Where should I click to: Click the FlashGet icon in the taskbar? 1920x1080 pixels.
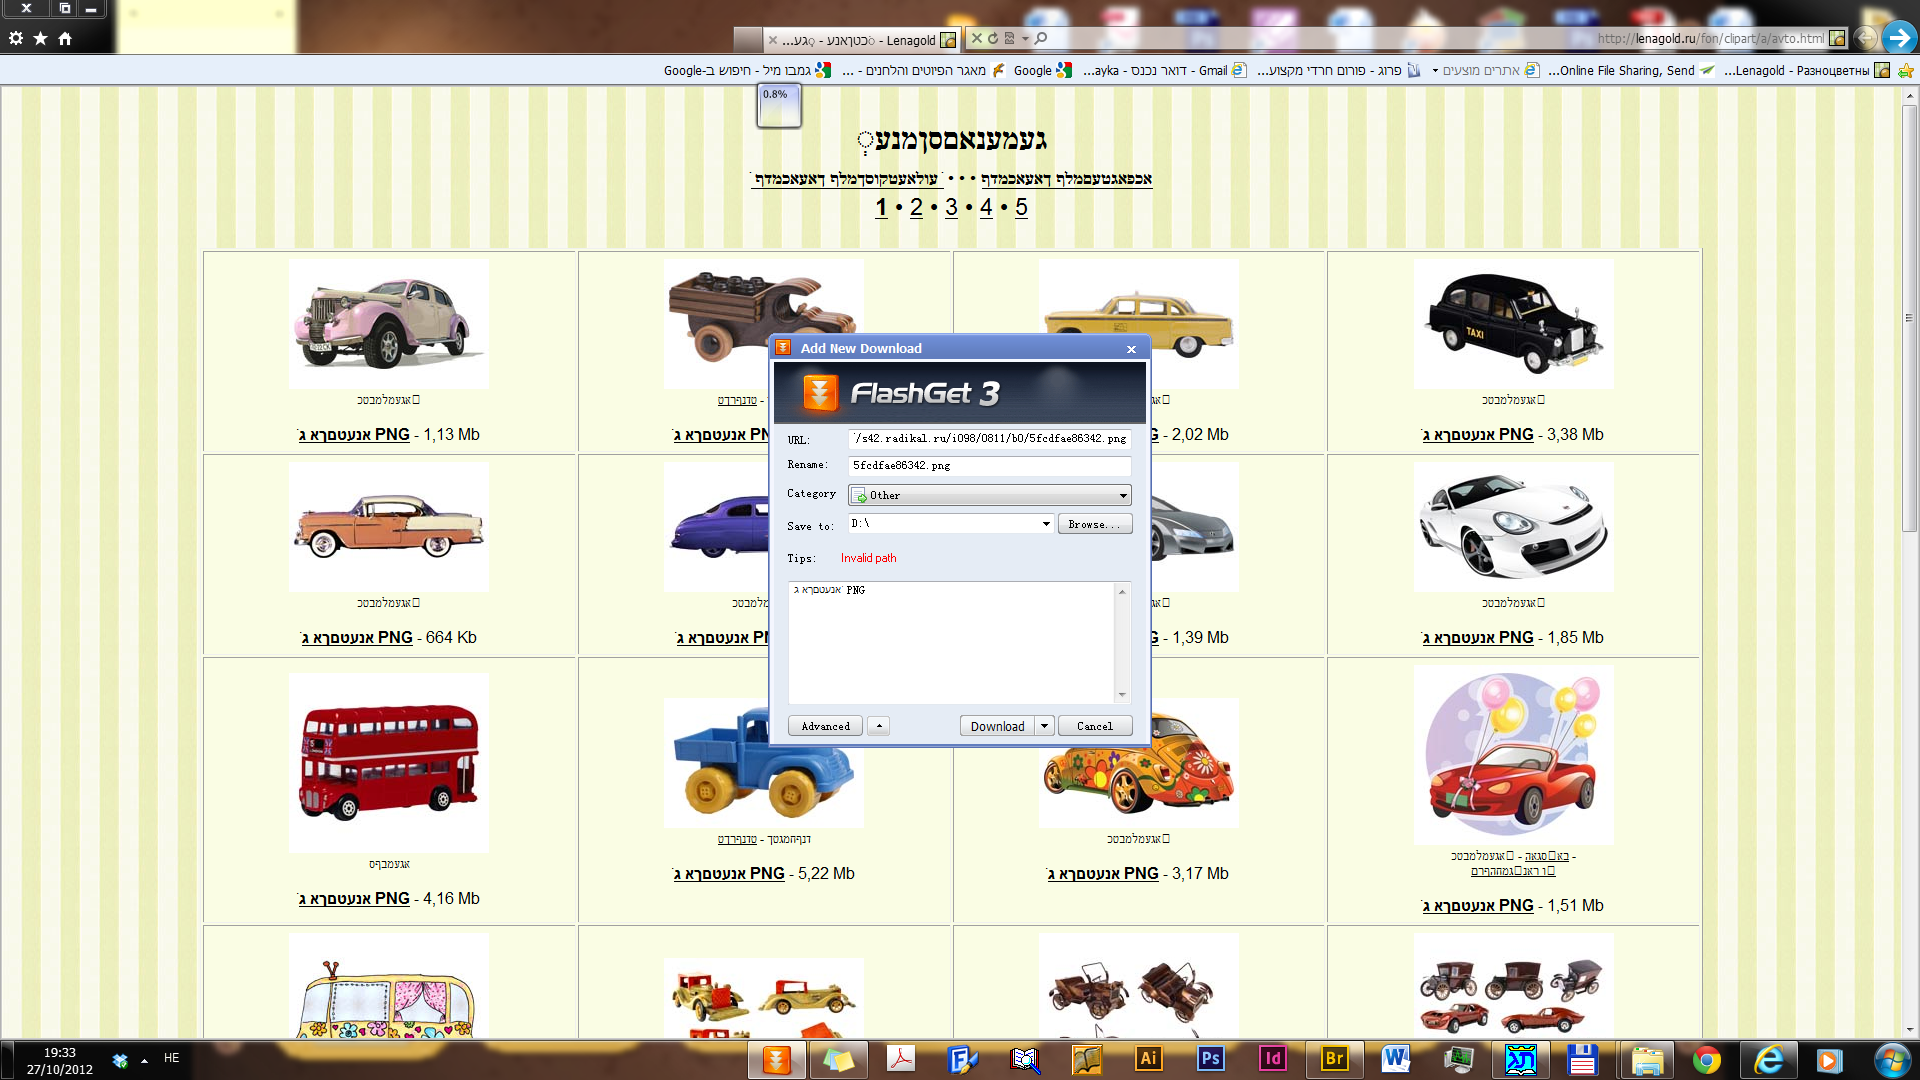coord(776,1059)
